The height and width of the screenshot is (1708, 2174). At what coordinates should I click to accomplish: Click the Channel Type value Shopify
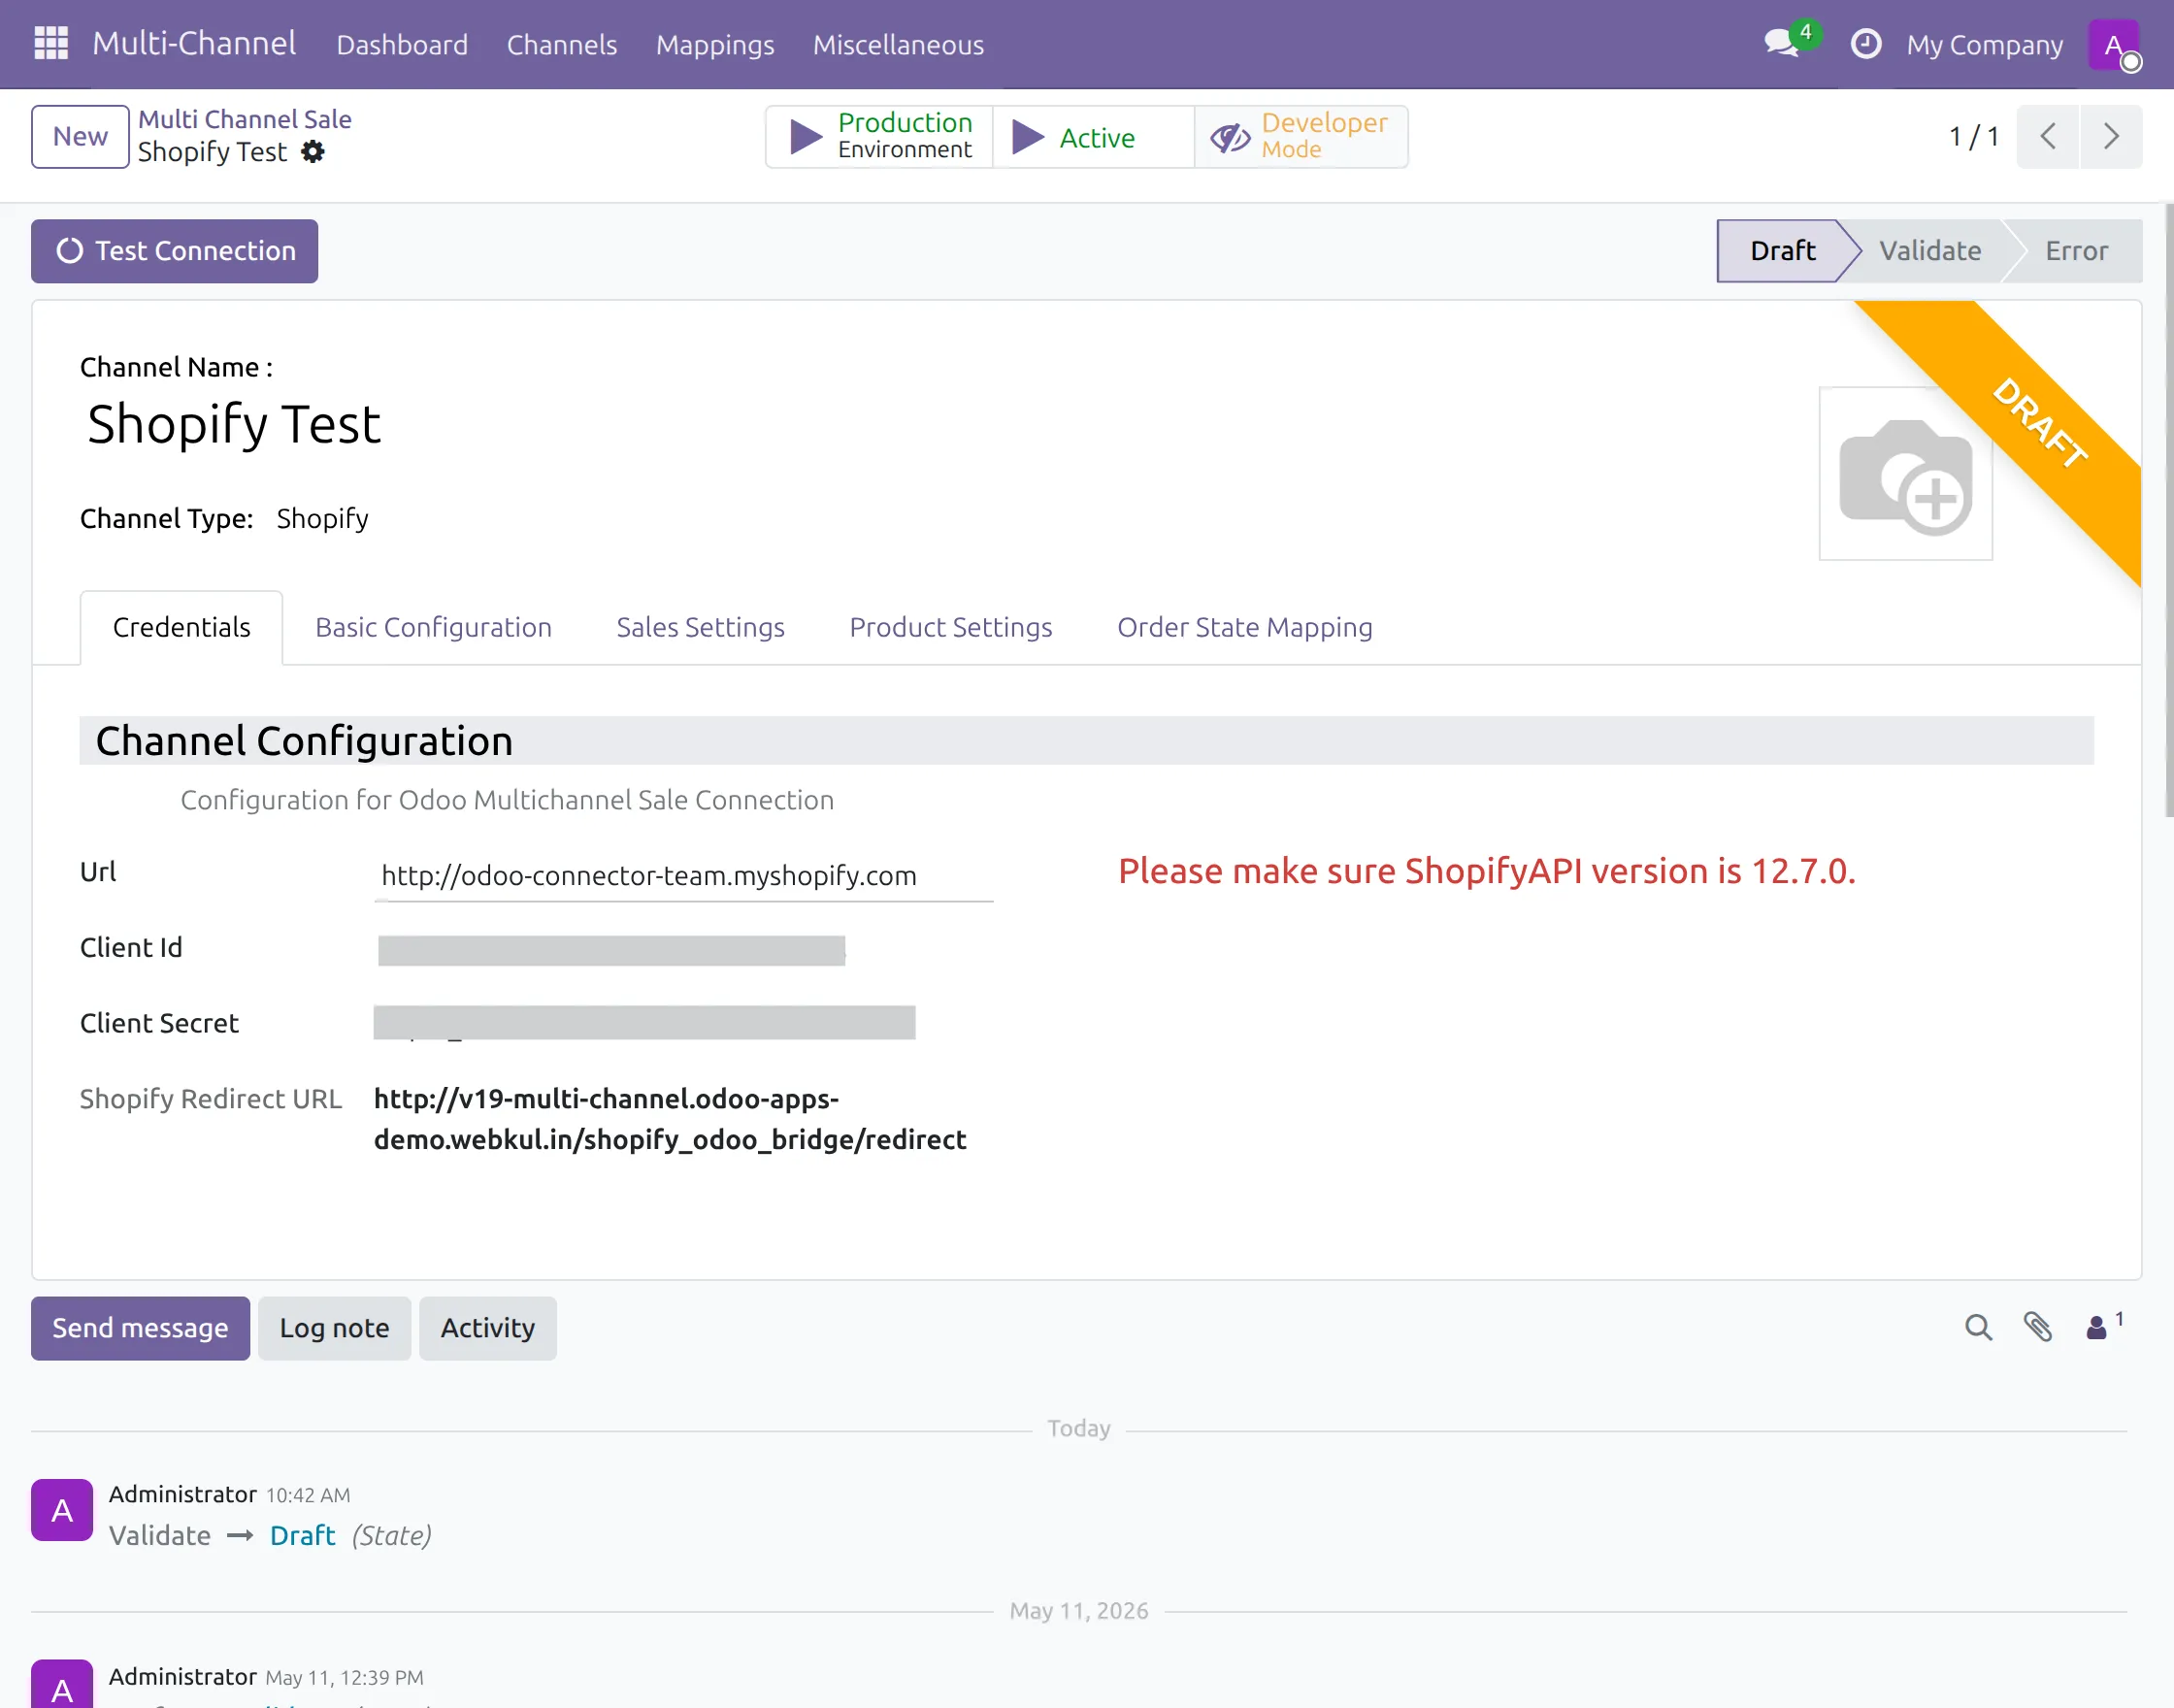click(322, 519)
